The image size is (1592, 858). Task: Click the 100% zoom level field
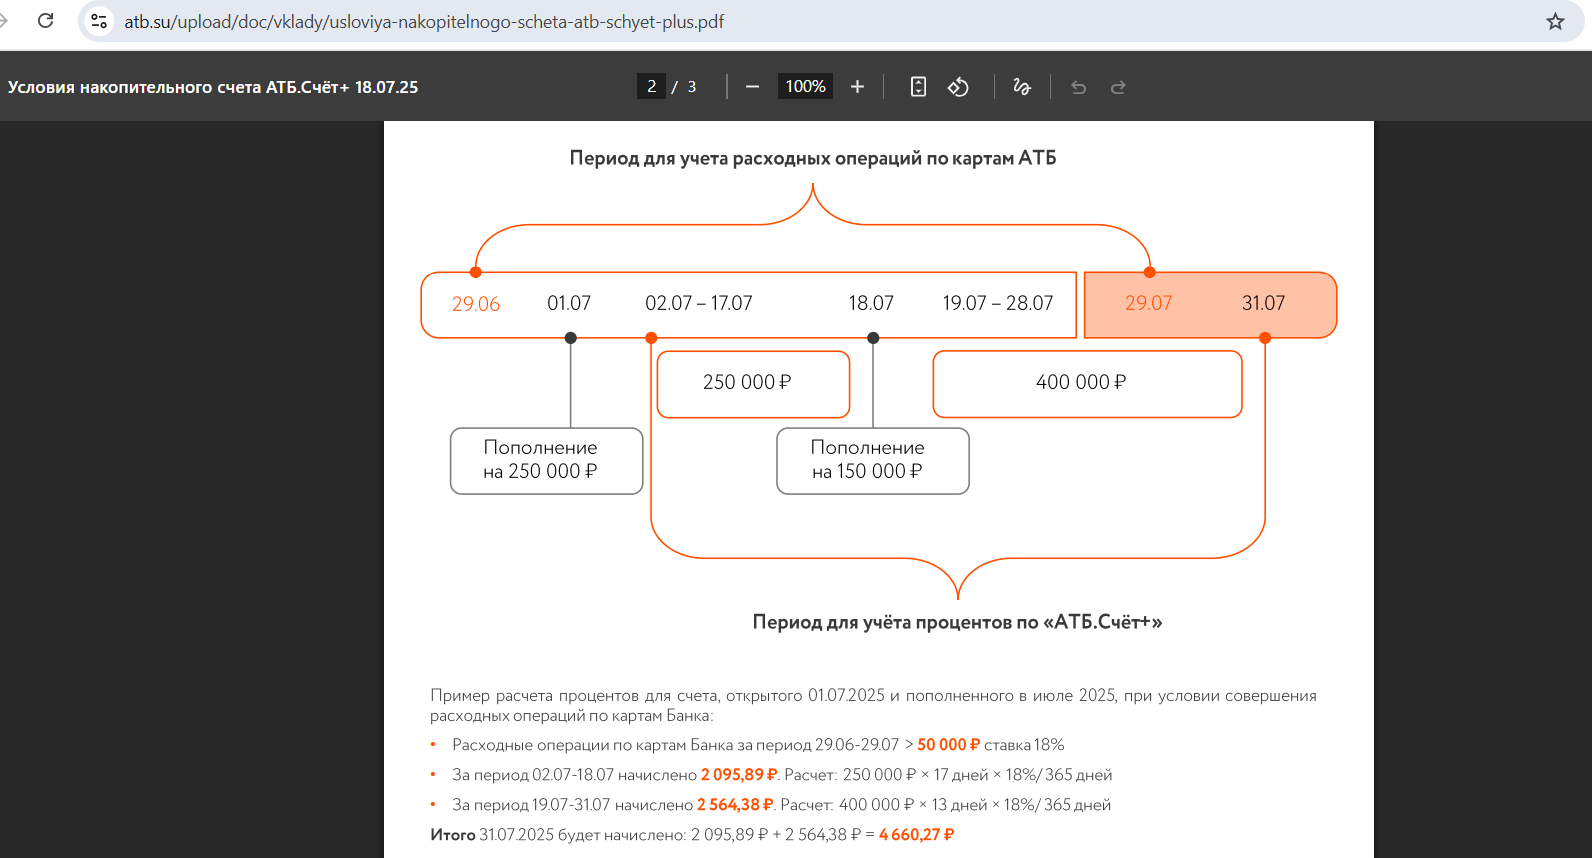(x=805, y=87)
